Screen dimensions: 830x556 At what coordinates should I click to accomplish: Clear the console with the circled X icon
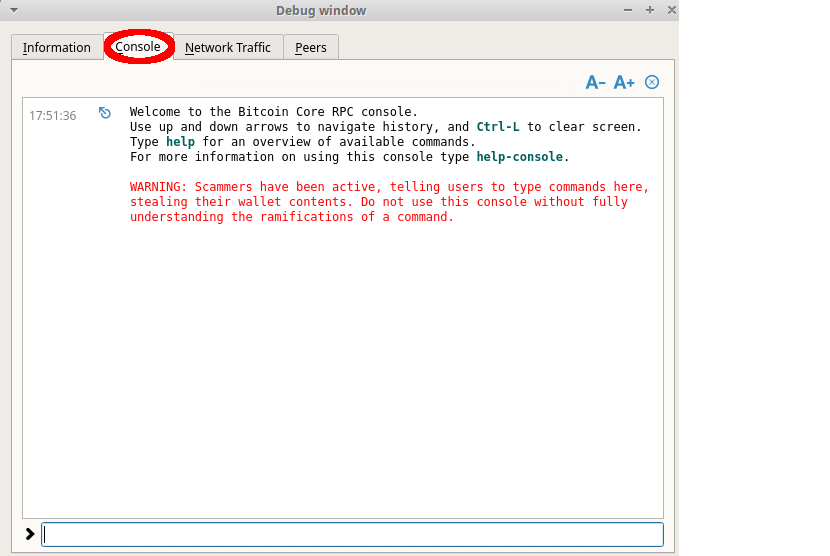652,82
